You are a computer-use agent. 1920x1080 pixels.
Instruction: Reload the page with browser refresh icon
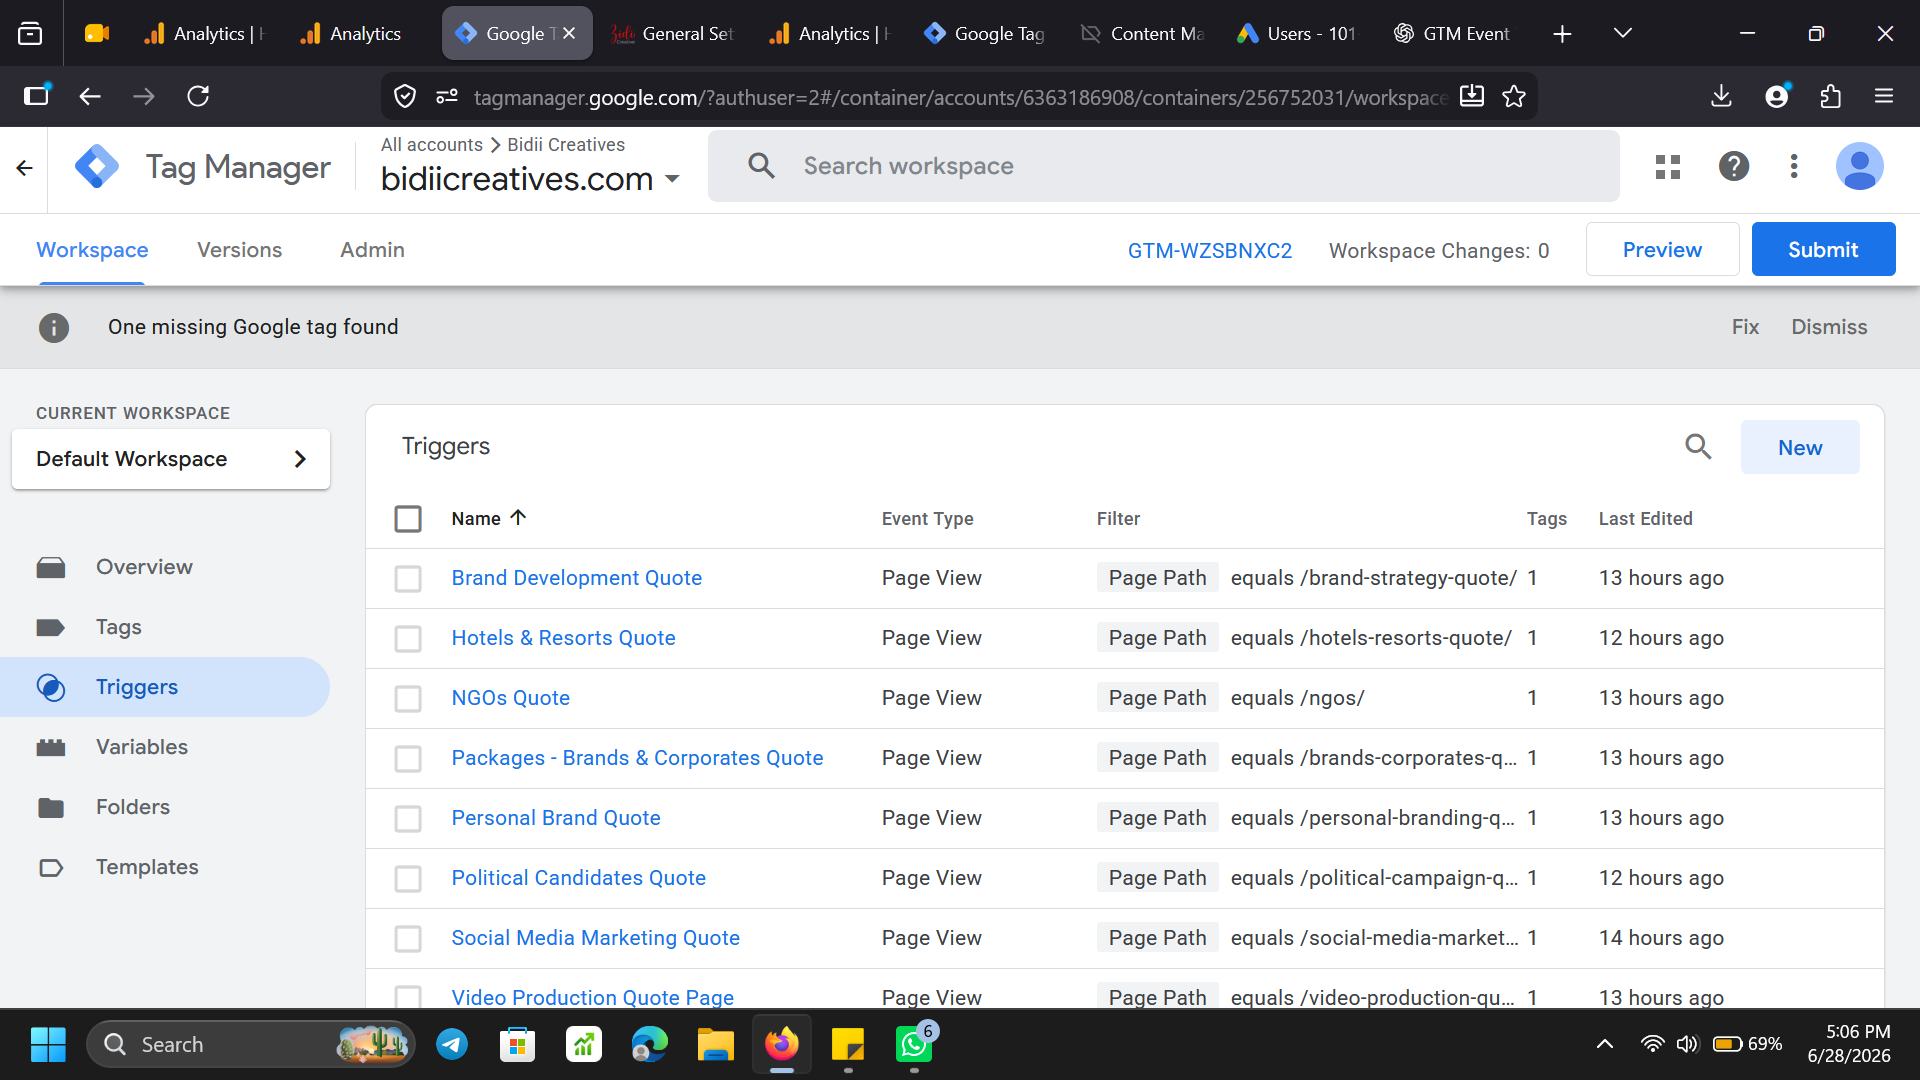198,96
